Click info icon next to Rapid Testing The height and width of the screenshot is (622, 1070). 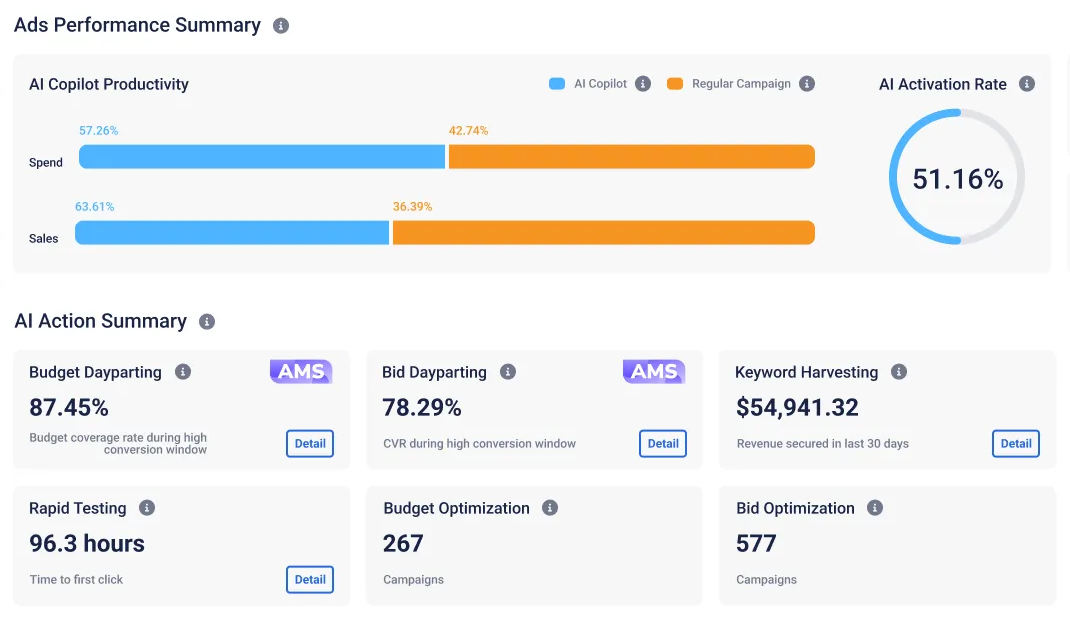(x=147, y=508)
